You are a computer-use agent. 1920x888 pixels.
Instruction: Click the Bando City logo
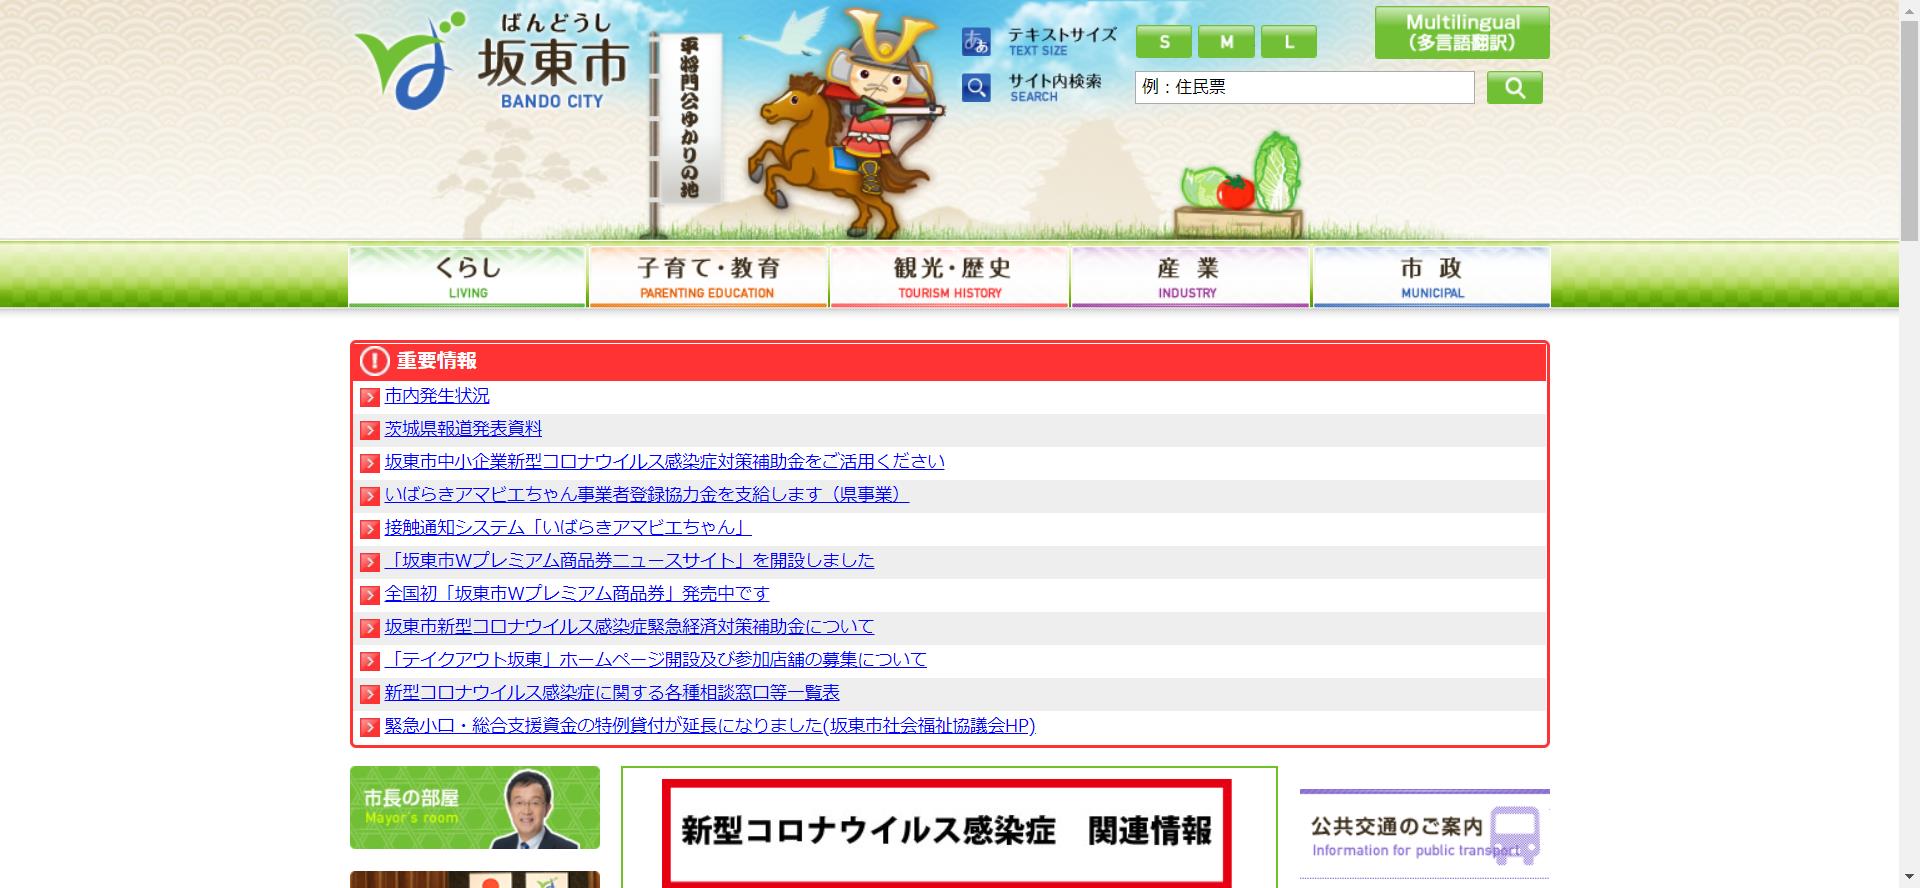[x=492, y=61]
